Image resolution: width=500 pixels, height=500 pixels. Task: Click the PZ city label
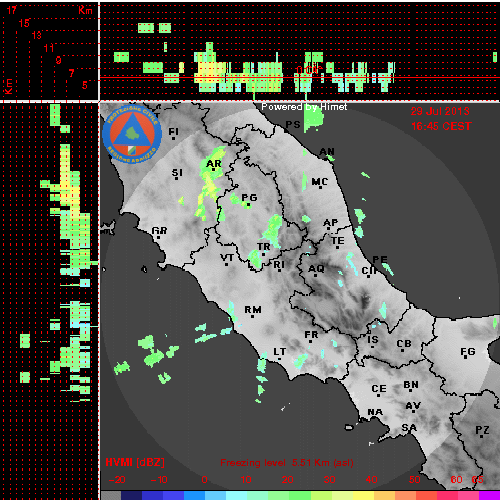pos(482,430)
